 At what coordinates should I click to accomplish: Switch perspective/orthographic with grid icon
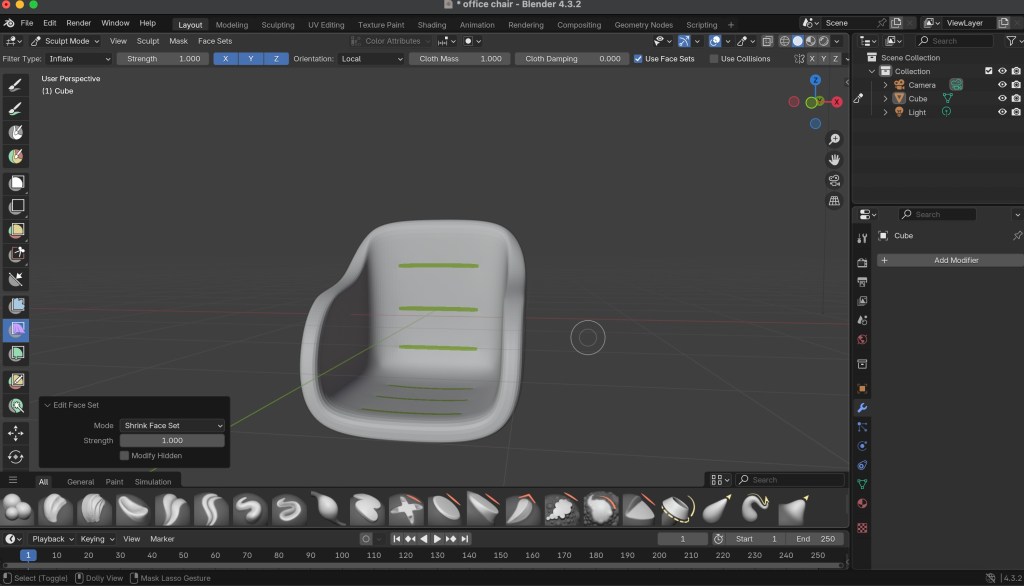(834, 201)
